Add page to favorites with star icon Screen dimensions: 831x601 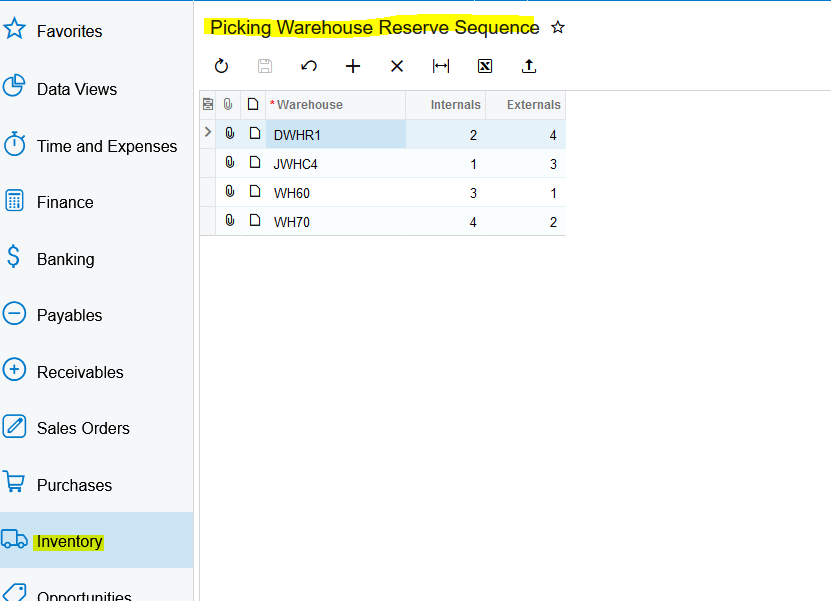point(558,28)
